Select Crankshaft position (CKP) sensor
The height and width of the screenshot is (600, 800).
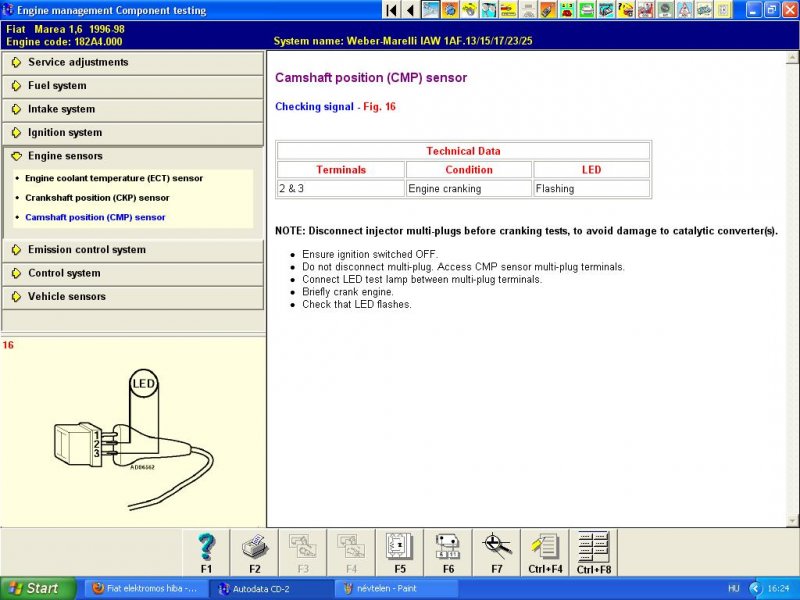[x=97, y=198]
